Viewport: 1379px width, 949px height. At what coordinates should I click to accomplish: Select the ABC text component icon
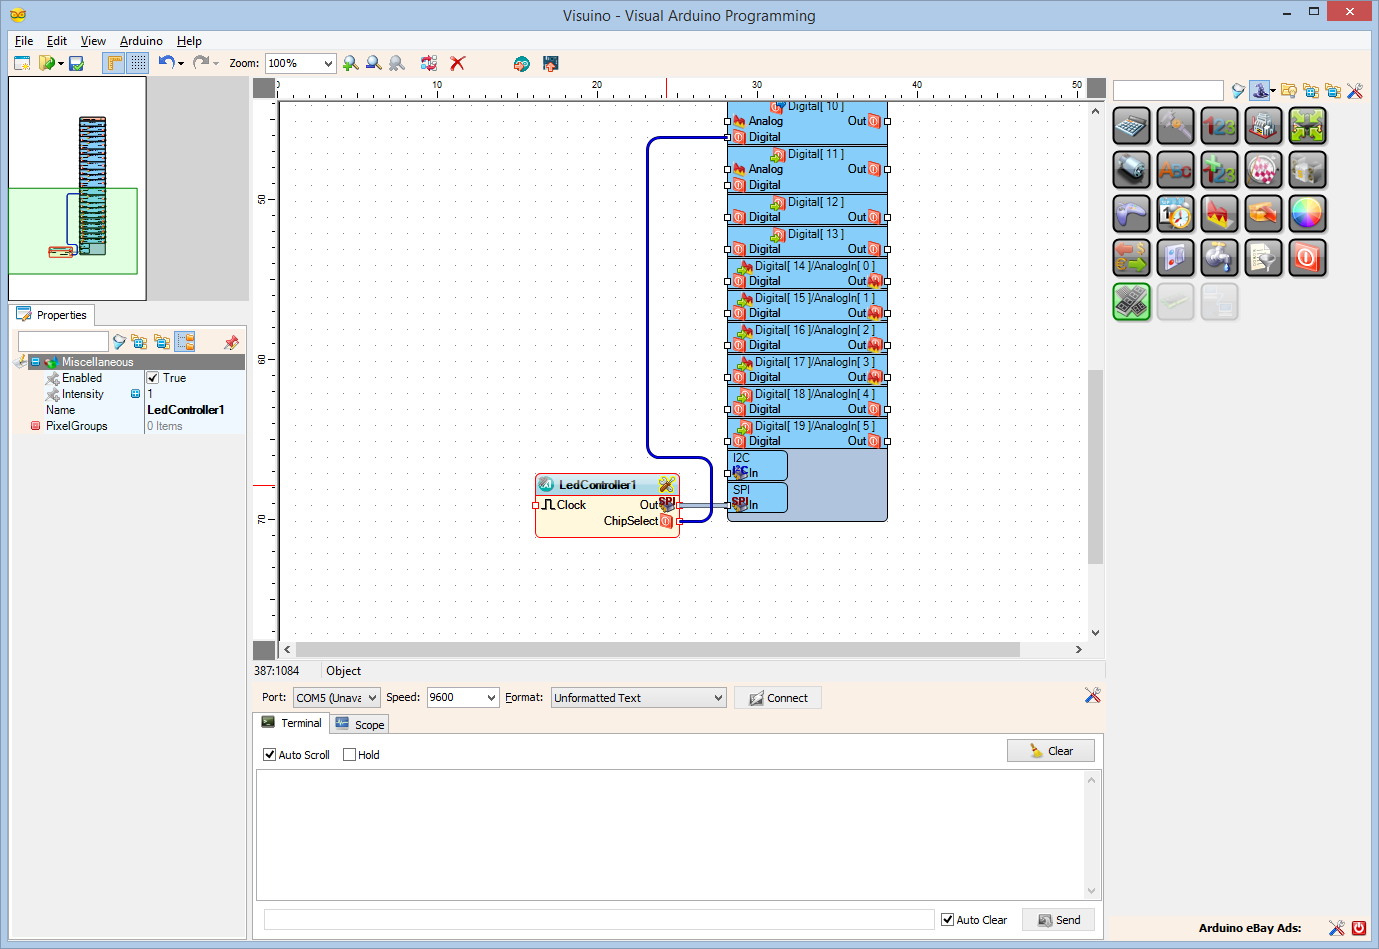tap(1175, 169)
